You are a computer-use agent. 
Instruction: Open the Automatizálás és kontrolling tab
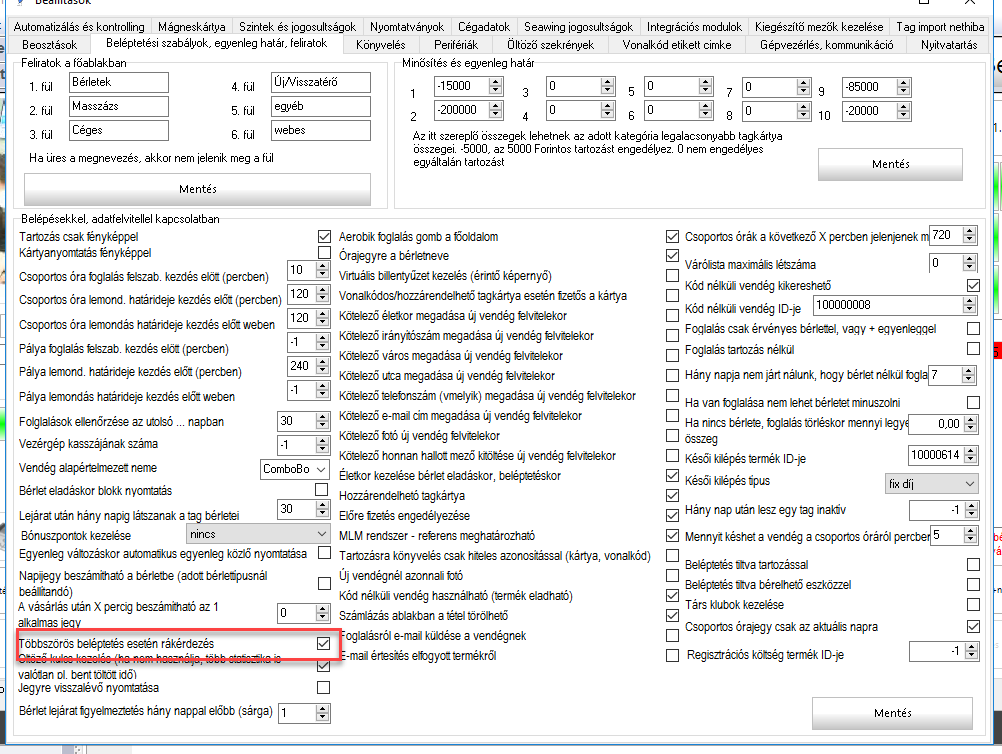pos(79,27)
